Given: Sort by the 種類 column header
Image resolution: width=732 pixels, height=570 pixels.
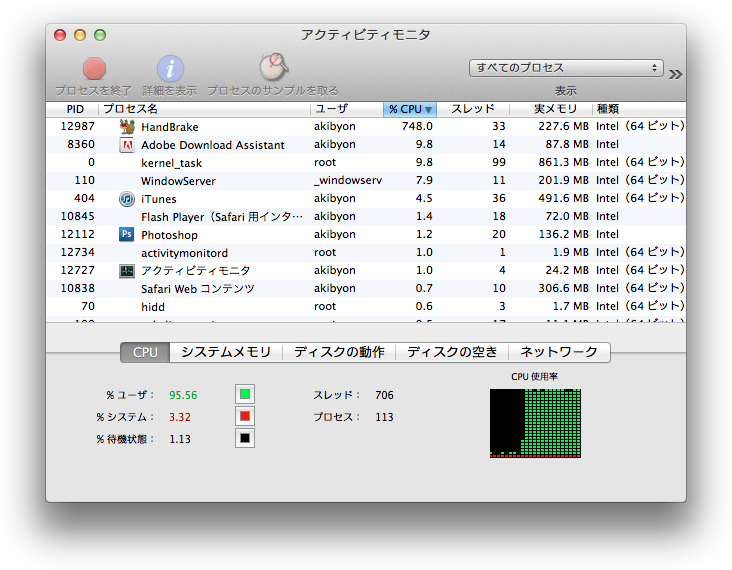Looking at the screenshot, I should 639,109.
